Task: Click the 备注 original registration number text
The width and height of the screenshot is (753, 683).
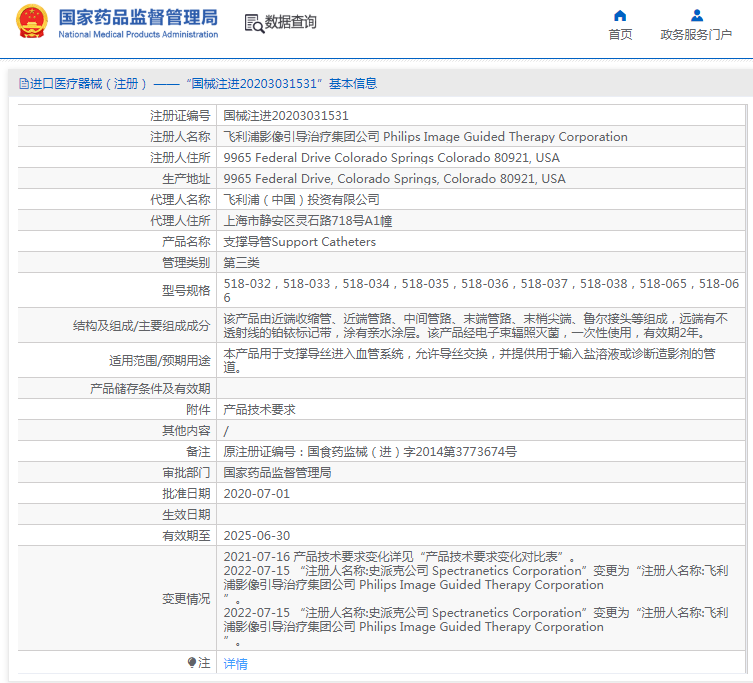Action: [370, 452]
